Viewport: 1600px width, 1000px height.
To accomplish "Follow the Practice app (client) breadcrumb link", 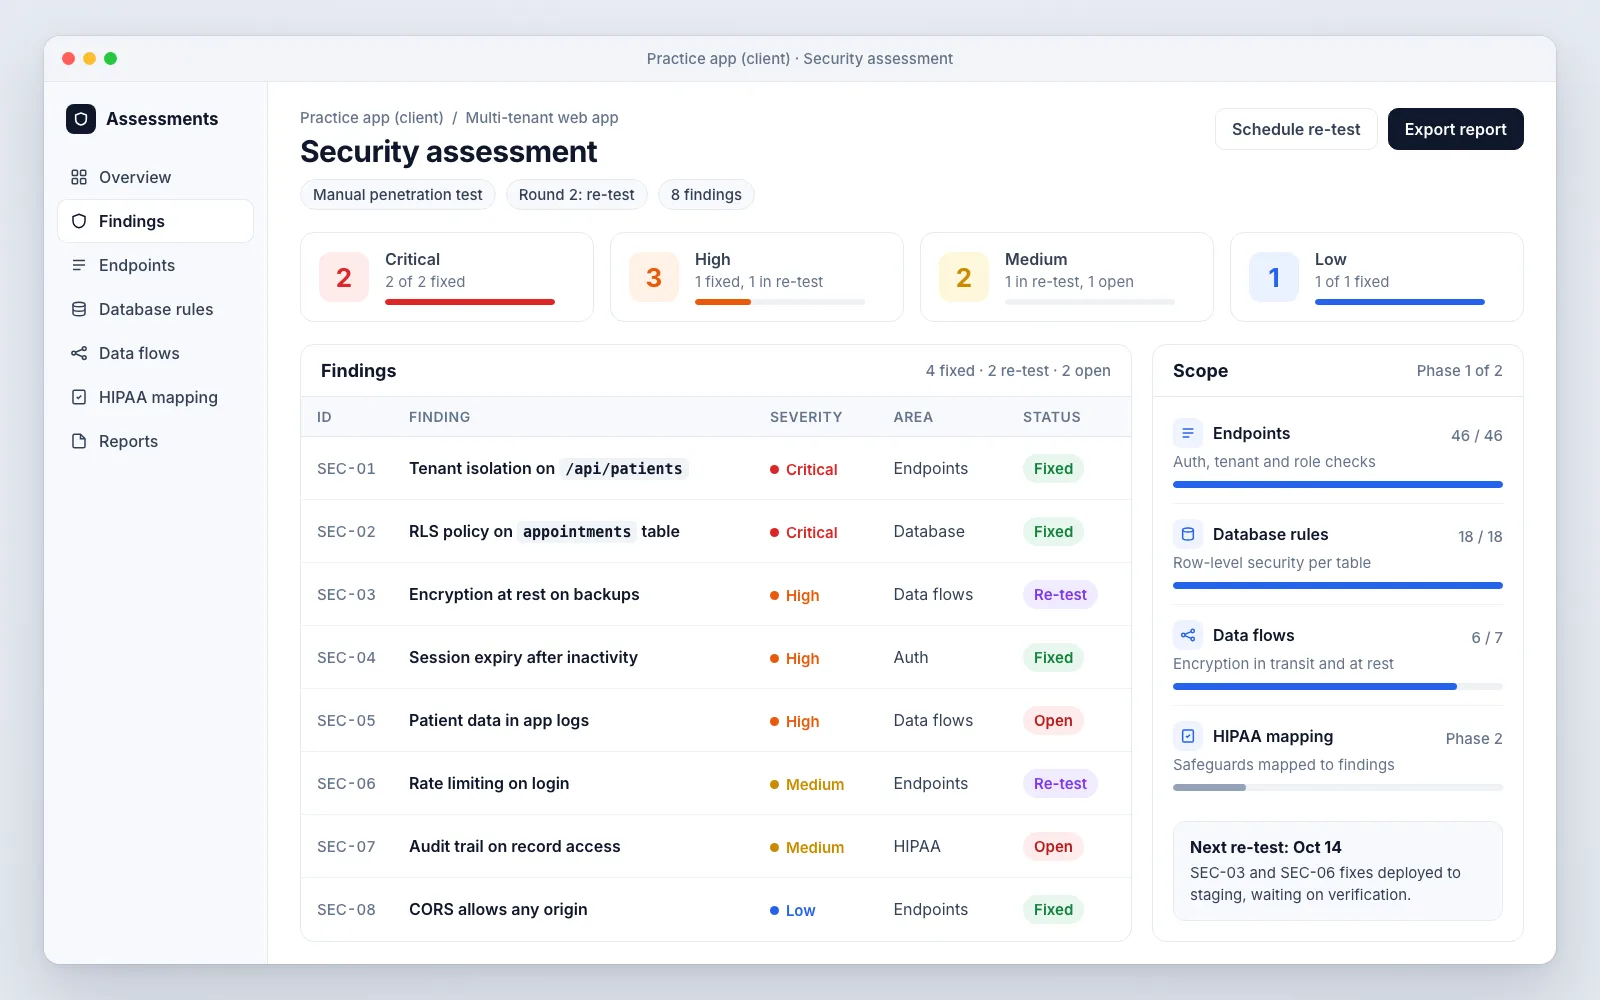I will [372, 117].
